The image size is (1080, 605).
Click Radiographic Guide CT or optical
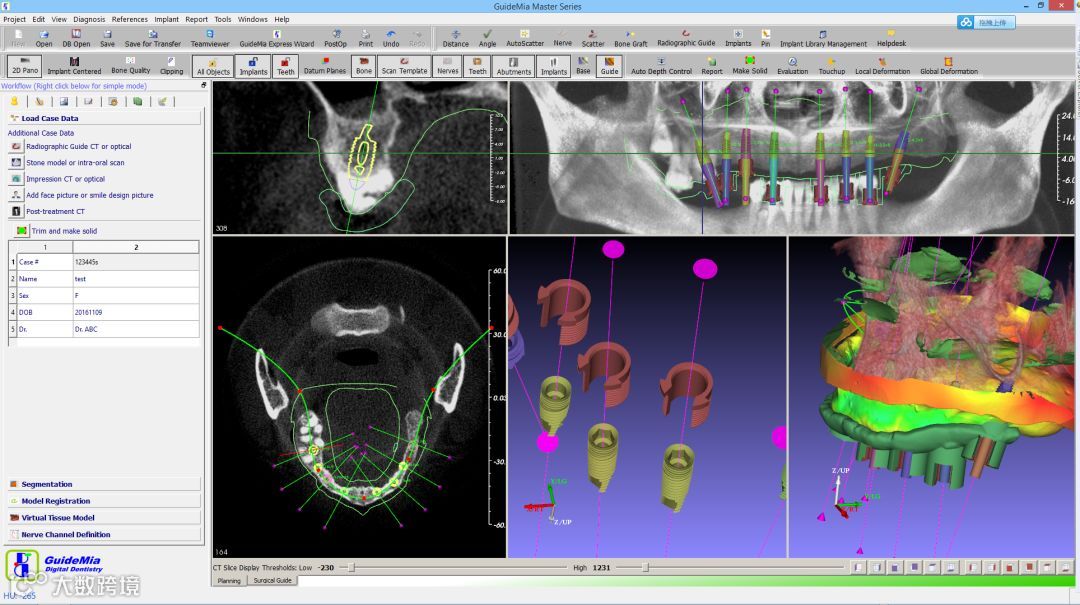[x=79, y=146]
